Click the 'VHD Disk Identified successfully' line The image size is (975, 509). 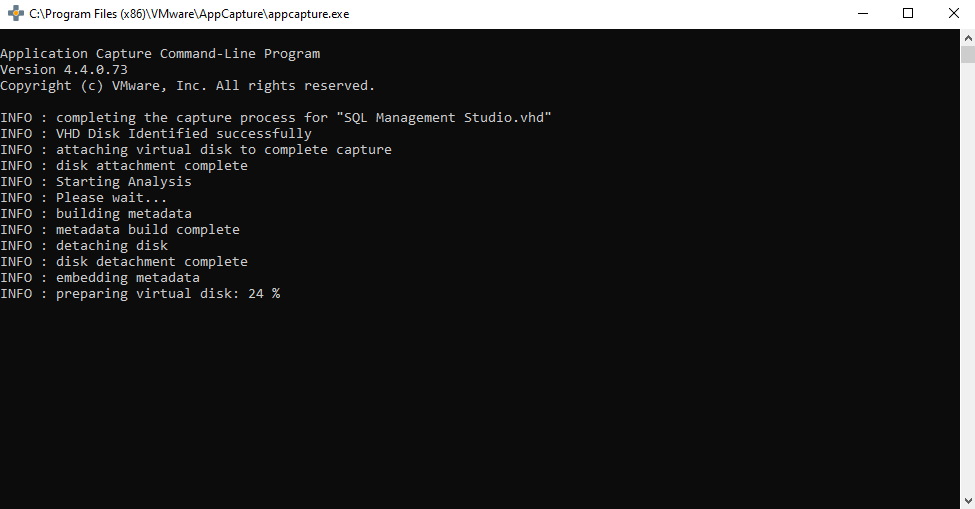[x=155, y=134]
